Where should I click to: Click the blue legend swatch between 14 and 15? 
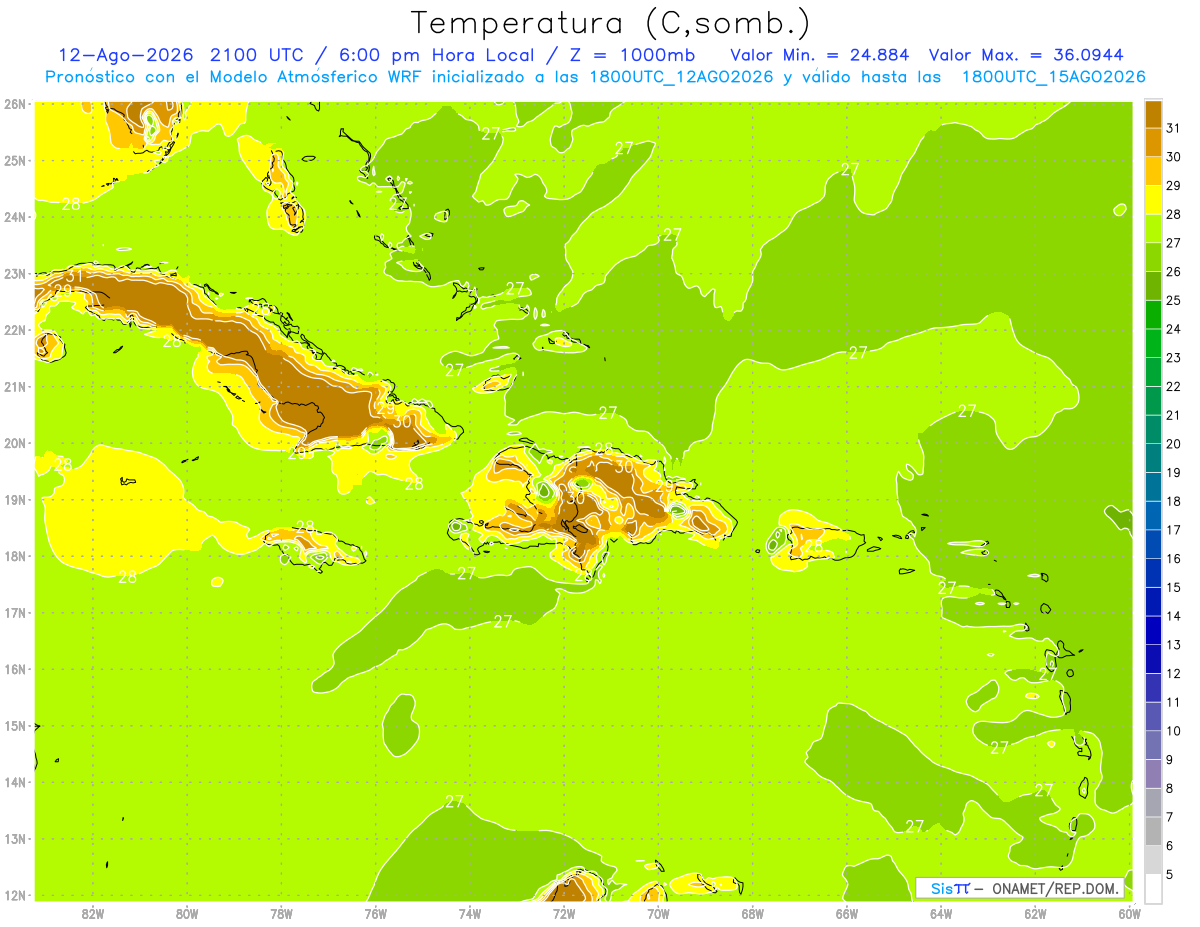(1153, 602)
